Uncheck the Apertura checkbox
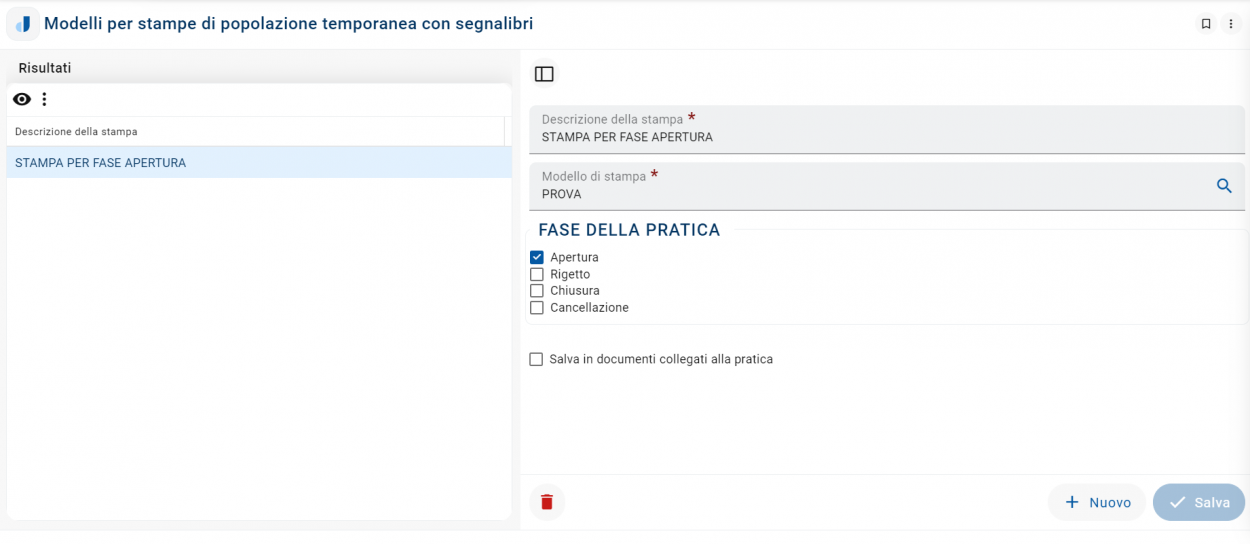The width and height of the screenshot is (1250, 544). pos(537,257)
